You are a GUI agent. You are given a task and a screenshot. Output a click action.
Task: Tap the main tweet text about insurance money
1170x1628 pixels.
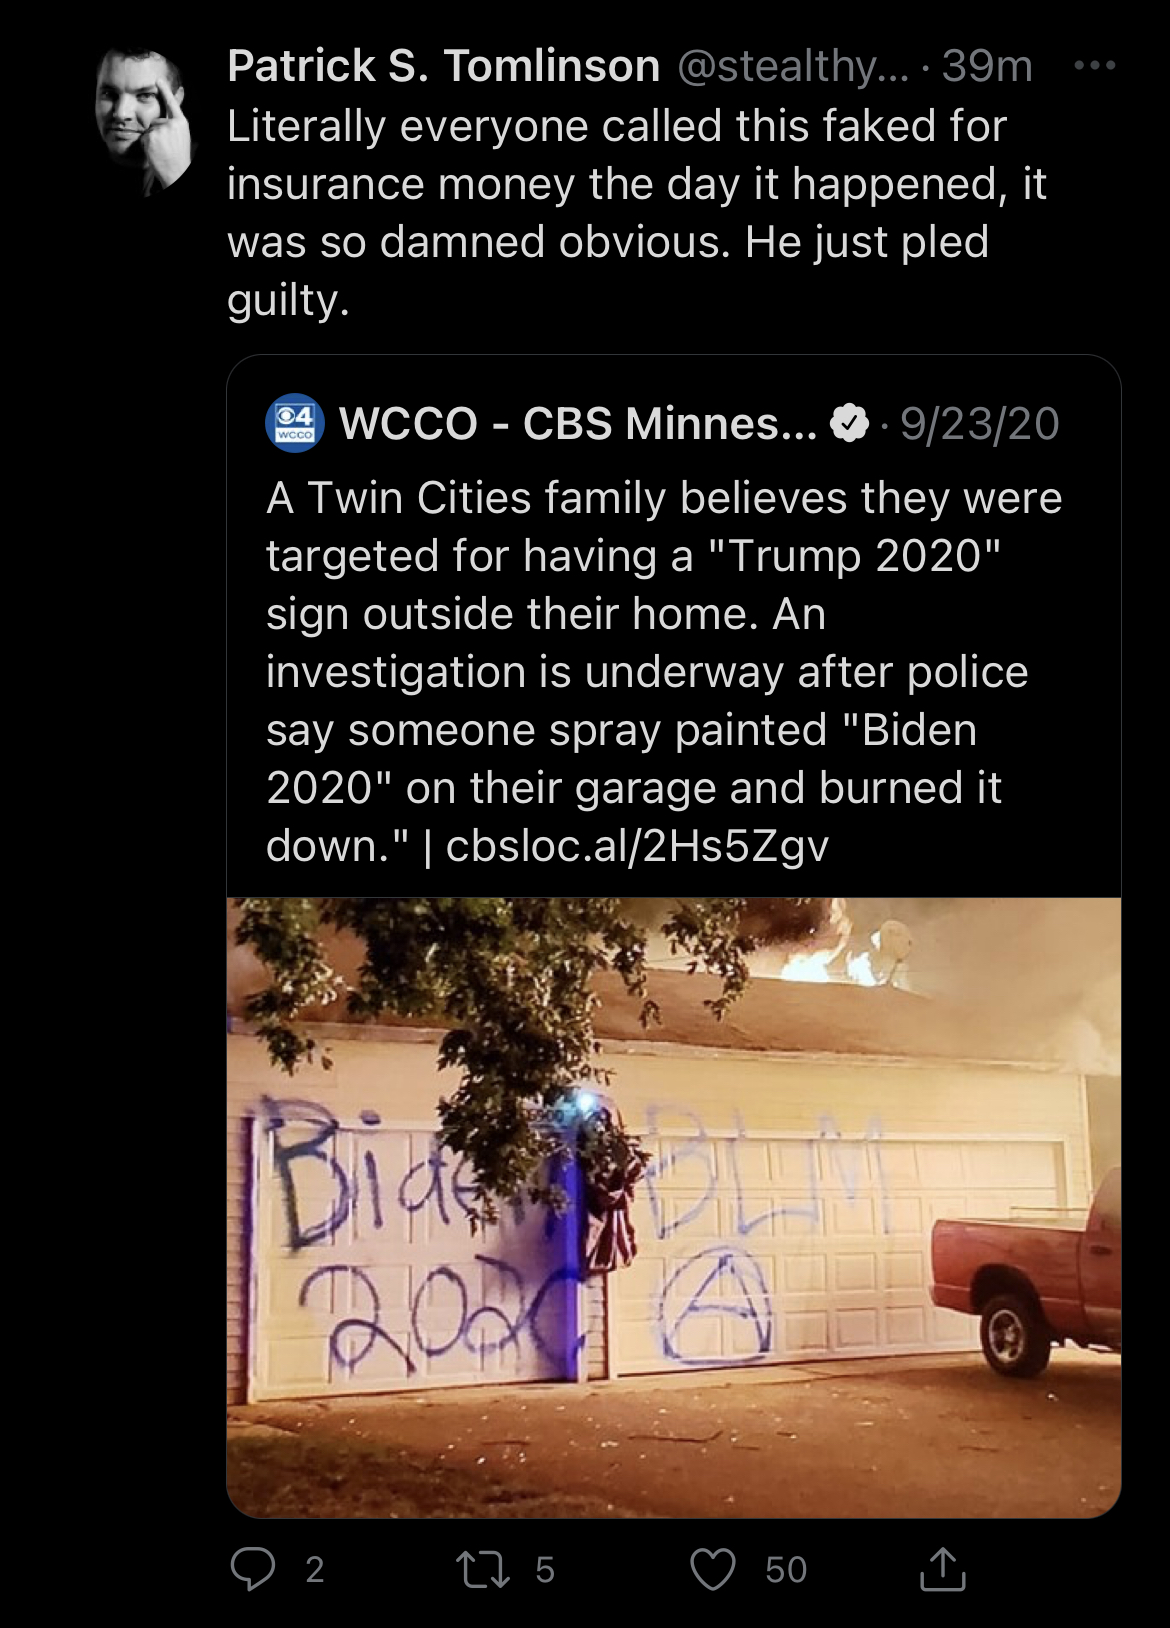click(x=637, y=213)
